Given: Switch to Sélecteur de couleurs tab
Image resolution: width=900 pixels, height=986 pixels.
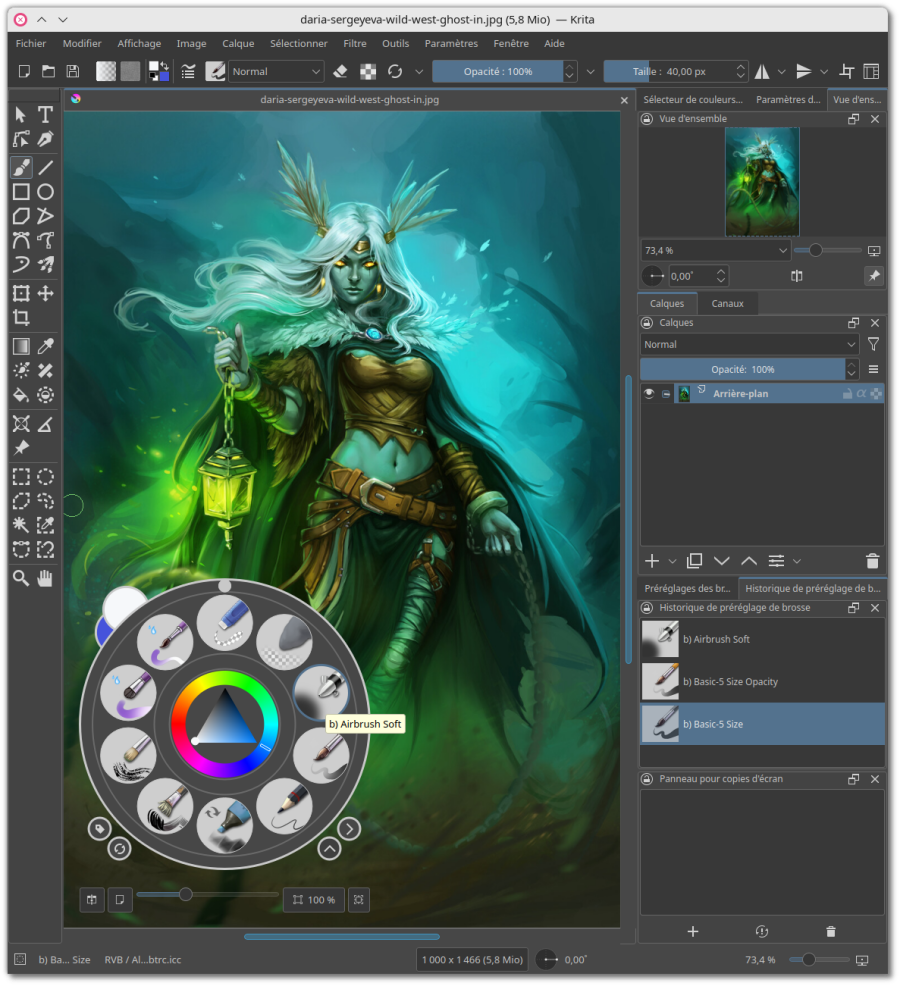Looking at the screenshot, I should pyautogui.click(x=692, y=99).
